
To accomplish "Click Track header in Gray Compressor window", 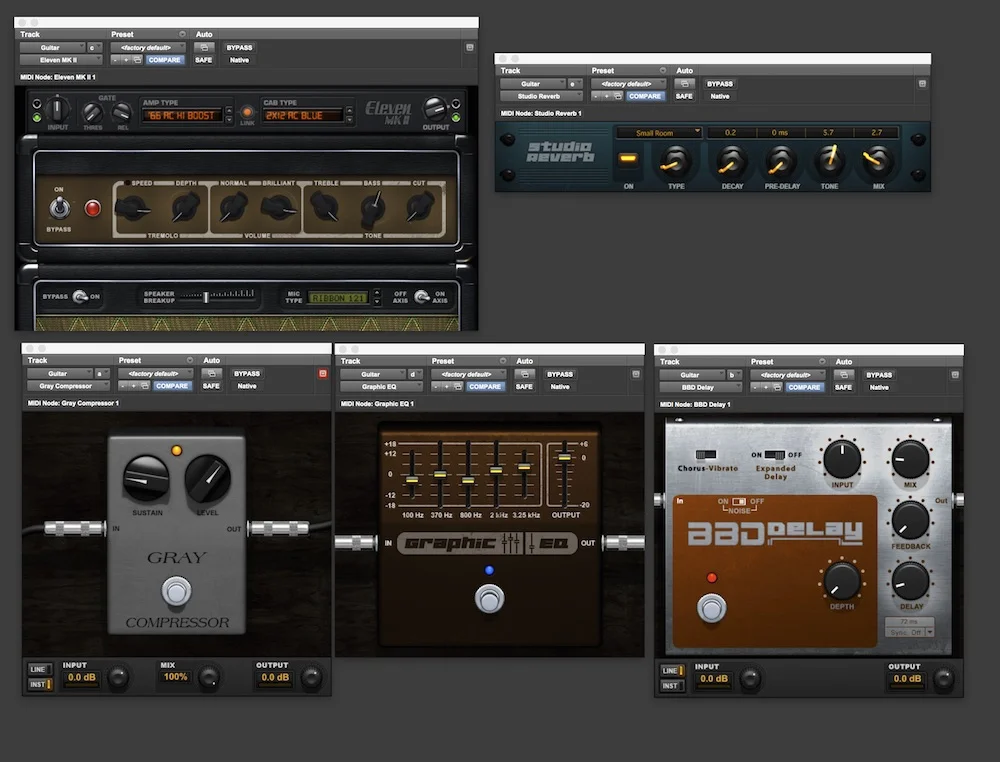I will (x=38, y=360).
